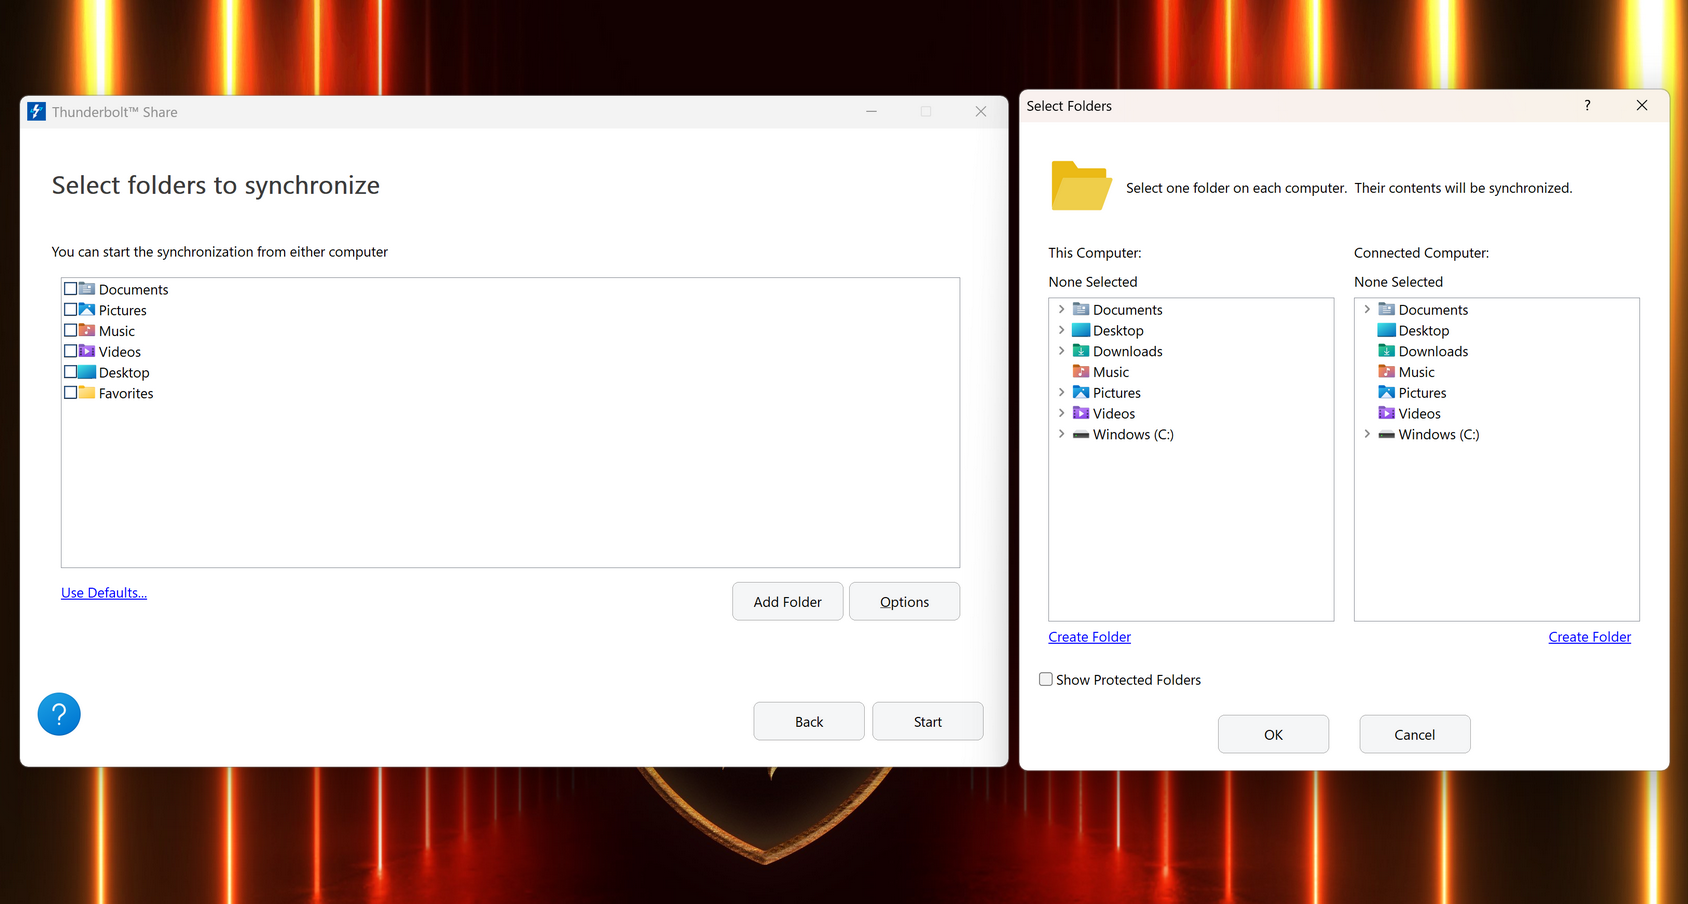The width and height of the screenshot is (1688, 904).
Task: Open the Use Defaults link
Action: pos(104,593)
